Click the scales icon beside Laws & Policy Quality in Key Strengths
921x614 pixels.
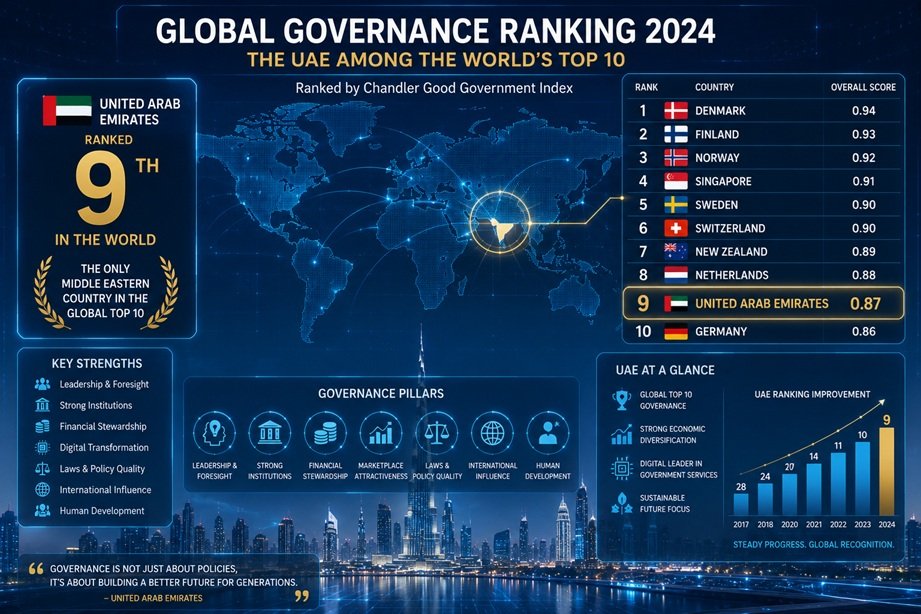(x=42, y=469)
